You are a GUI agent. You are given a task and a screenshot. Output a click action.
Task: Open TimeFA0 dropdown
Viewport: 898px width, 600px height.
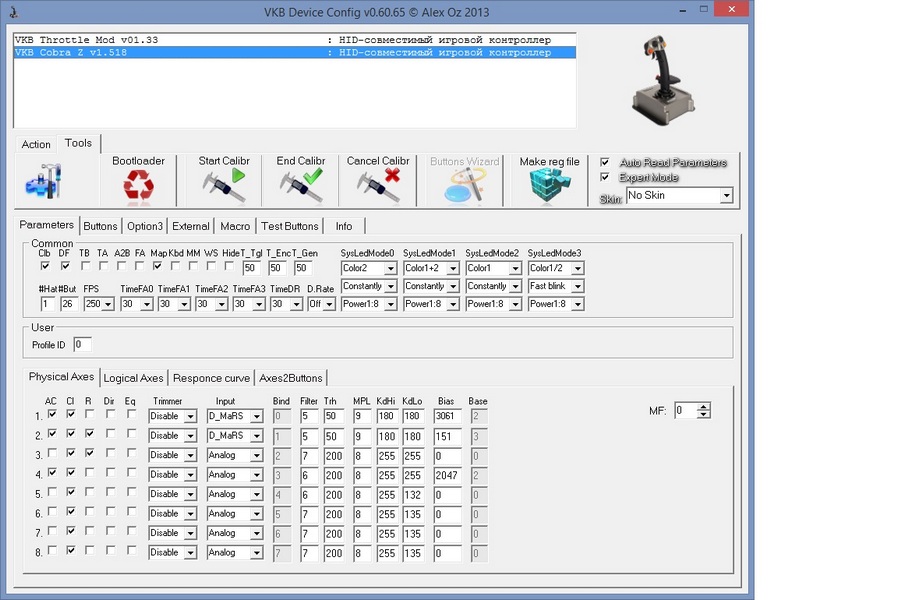click(x=136, y=304)
